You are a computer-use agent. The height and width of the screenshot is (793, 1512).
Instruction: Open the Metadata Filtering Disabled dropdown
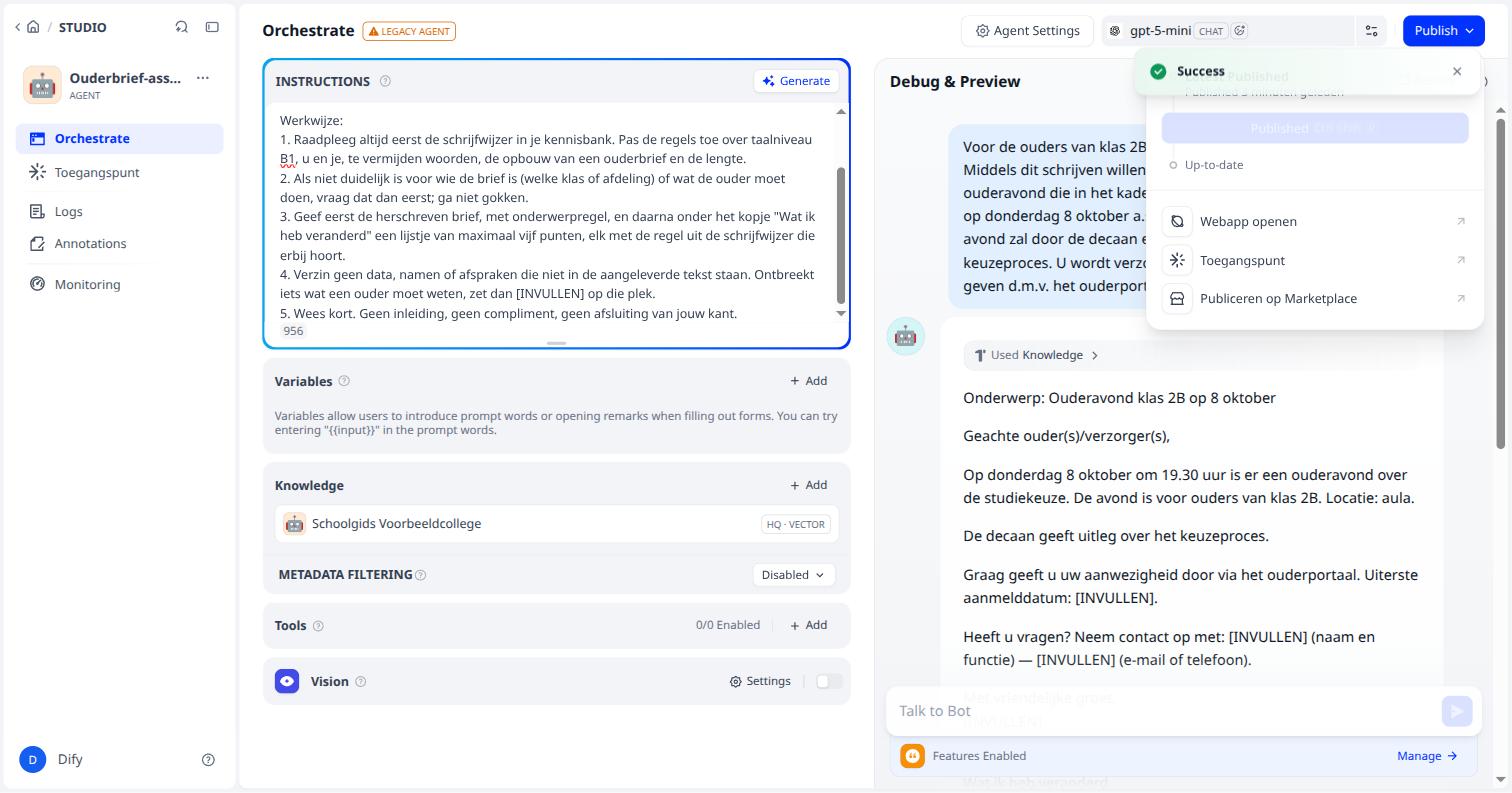[794, 575]
